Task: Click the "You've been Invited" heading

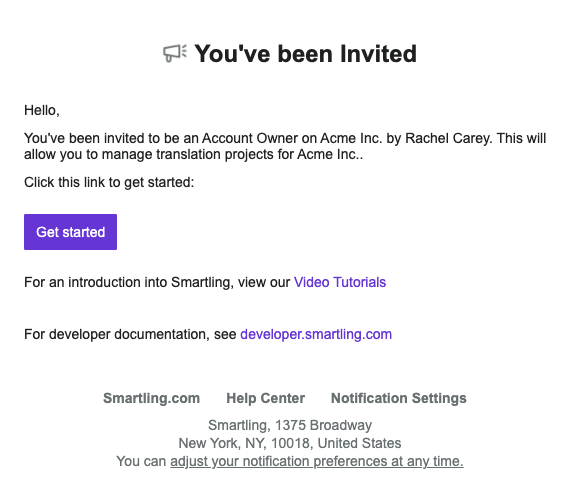Action: (x=306, y=54)
